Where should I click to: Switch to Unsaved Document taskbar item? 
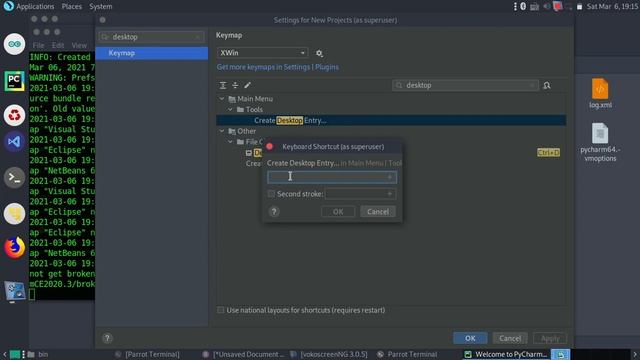click(x=244, y=354)
